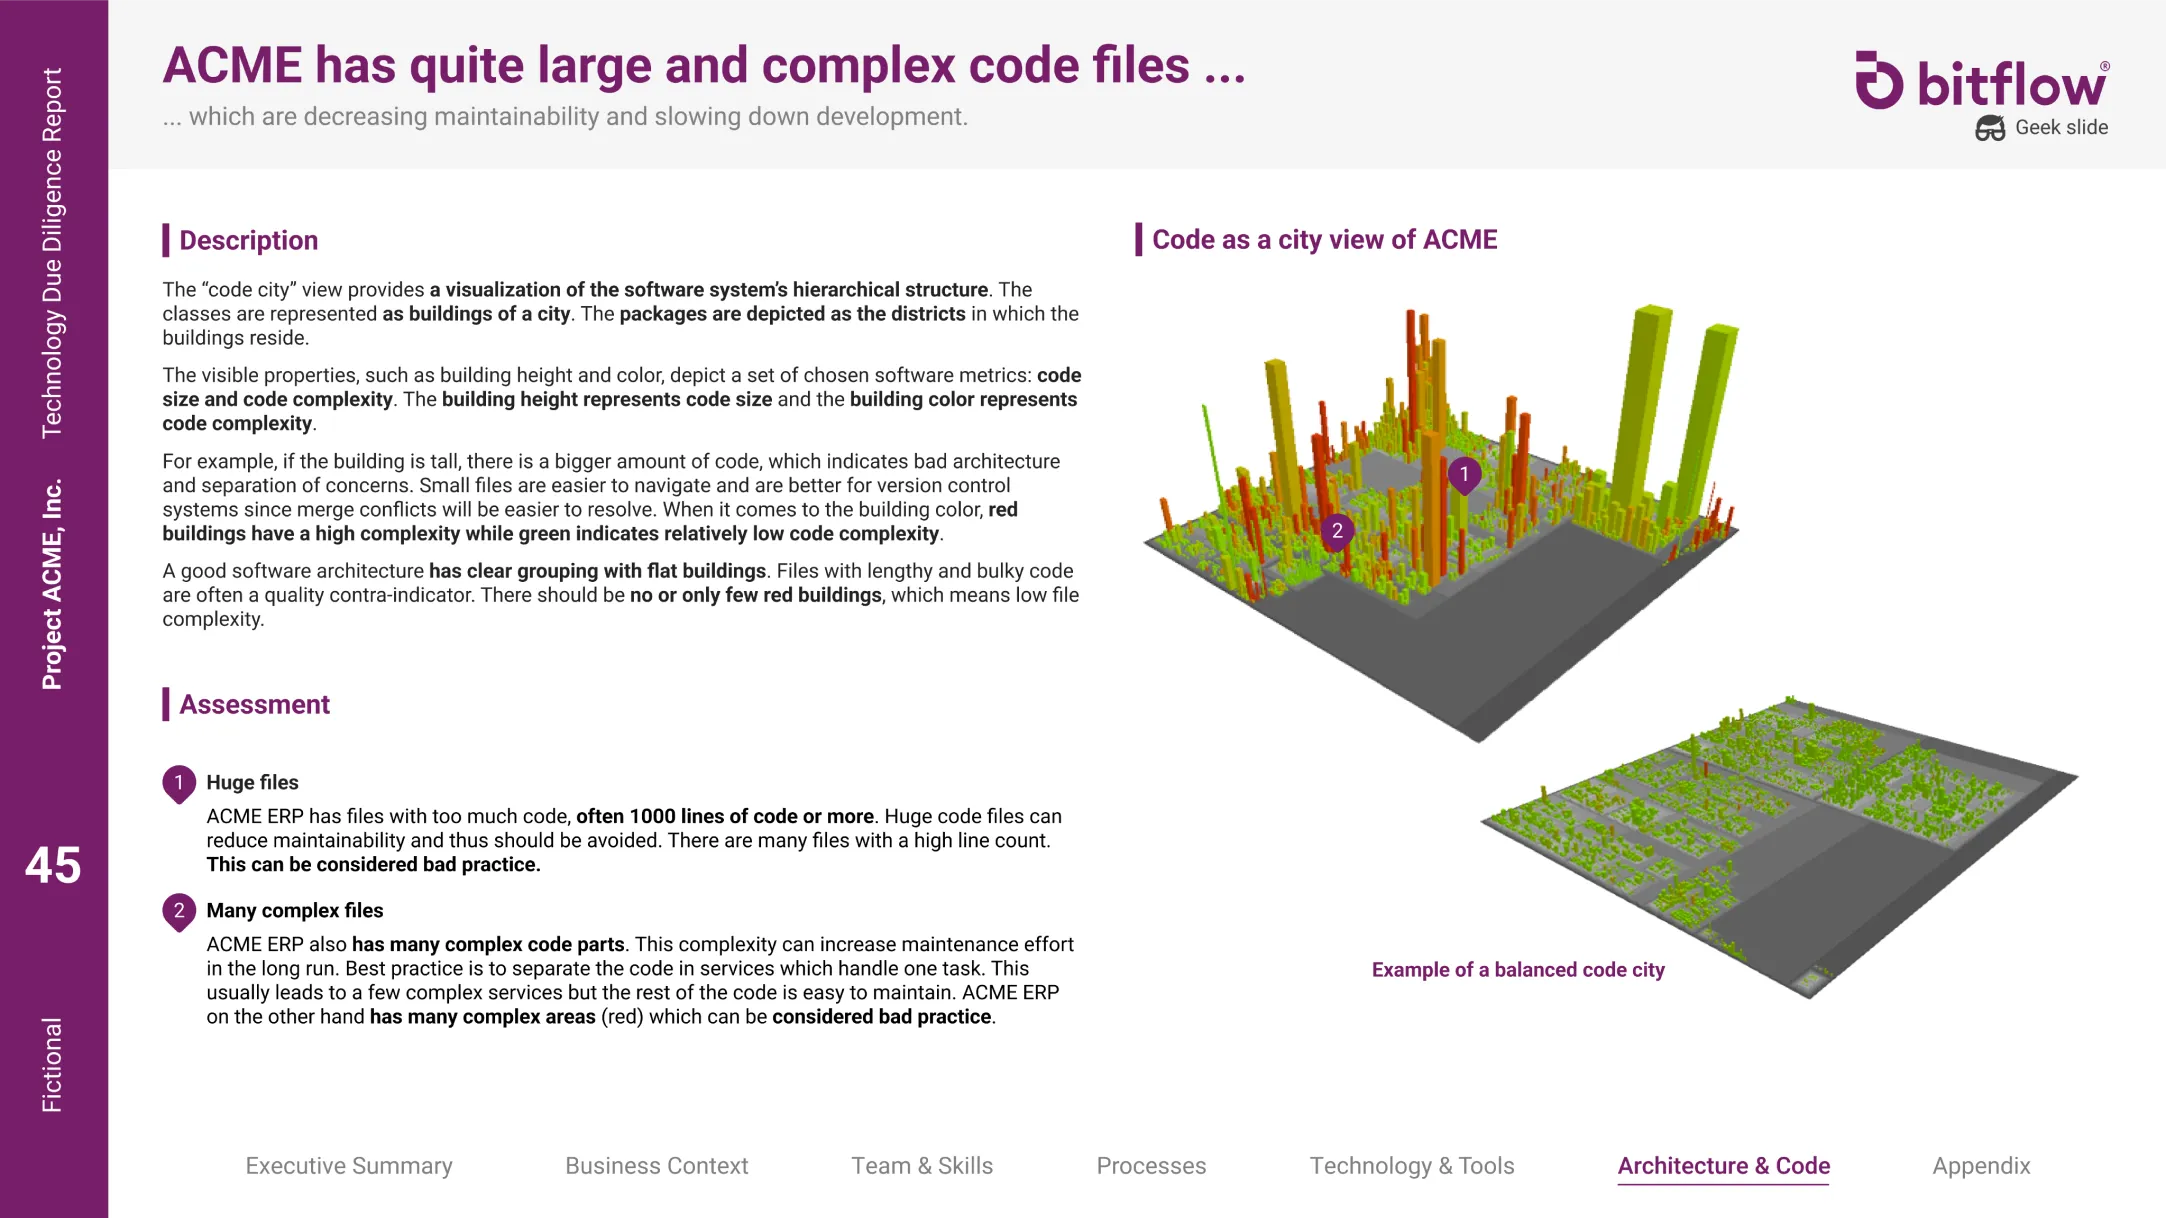This screenshot has height=1218, width=2166.
Task: Click the Assessment heading
Action: point(254,705)
